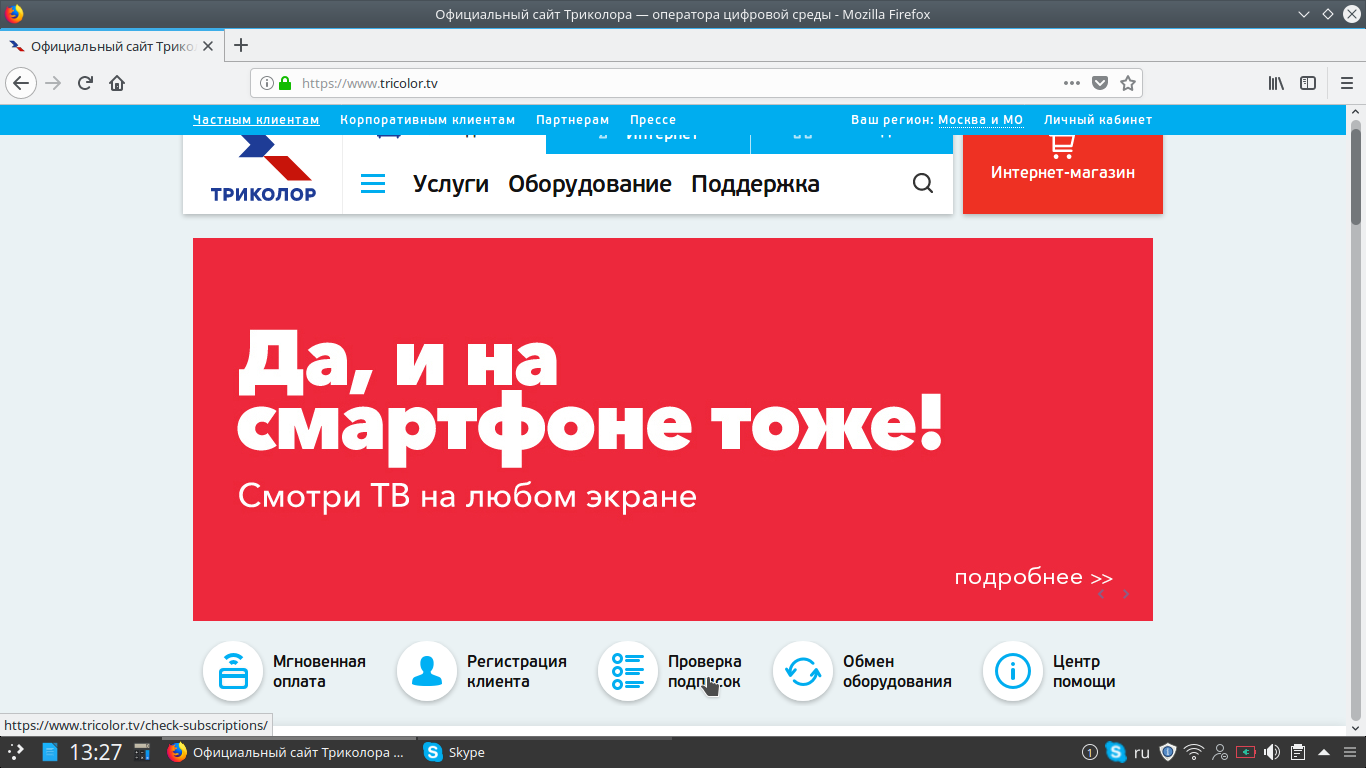
Task: Click the Обмен оборудования arrows icon
Action: [803, 671]
